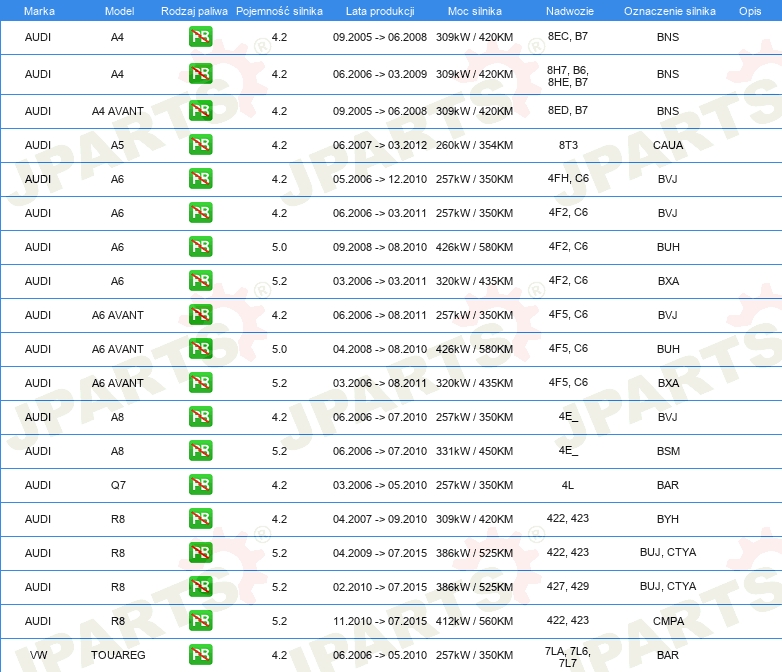The image size is (782, 672).
Task: Click the fuel icon in the A6 BXA row
Action: (x=200, y=280)
